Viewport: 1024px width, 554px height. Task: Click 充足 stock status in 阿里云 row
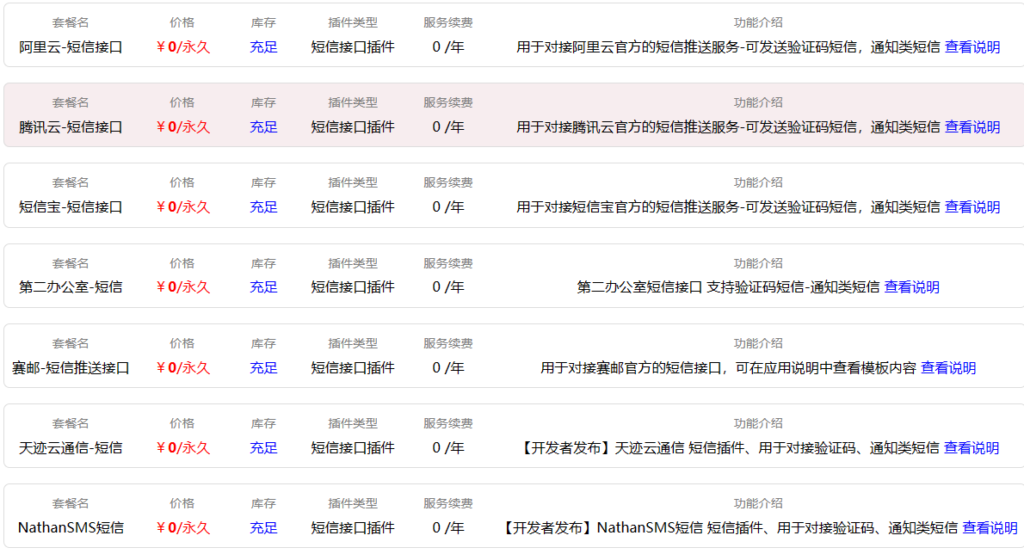[x=263, y=47]
